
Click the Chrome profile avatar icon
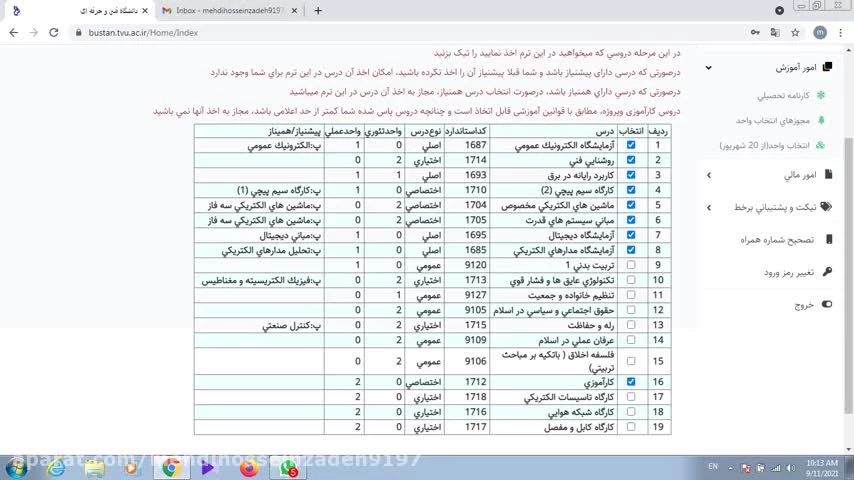[819, 32]
